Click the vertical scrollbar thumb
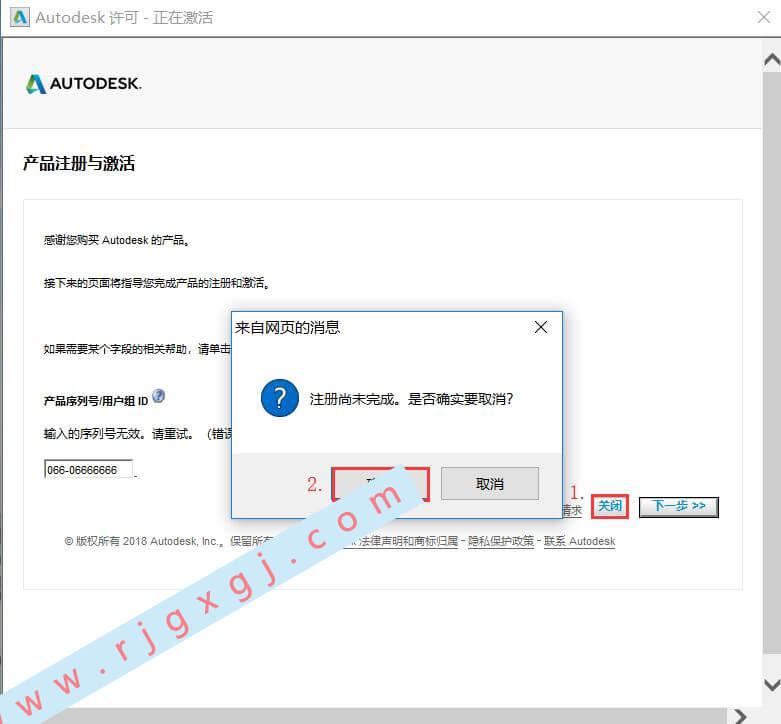The image size is (781, 724). (x=772, y=362)
